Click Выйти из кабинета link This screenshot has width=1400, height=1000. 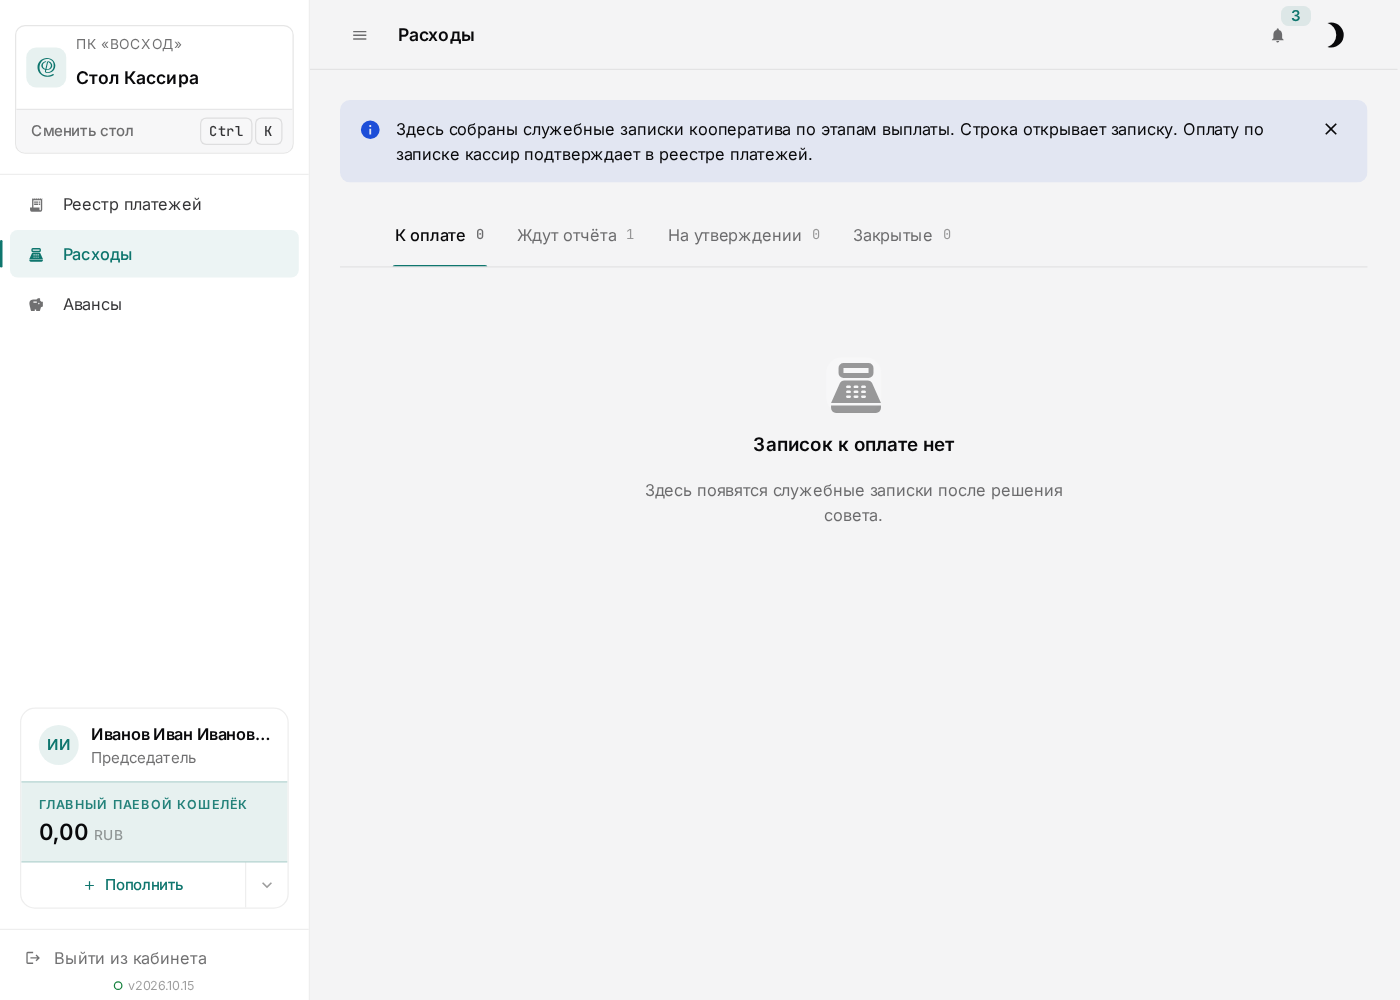pos(130,958)
